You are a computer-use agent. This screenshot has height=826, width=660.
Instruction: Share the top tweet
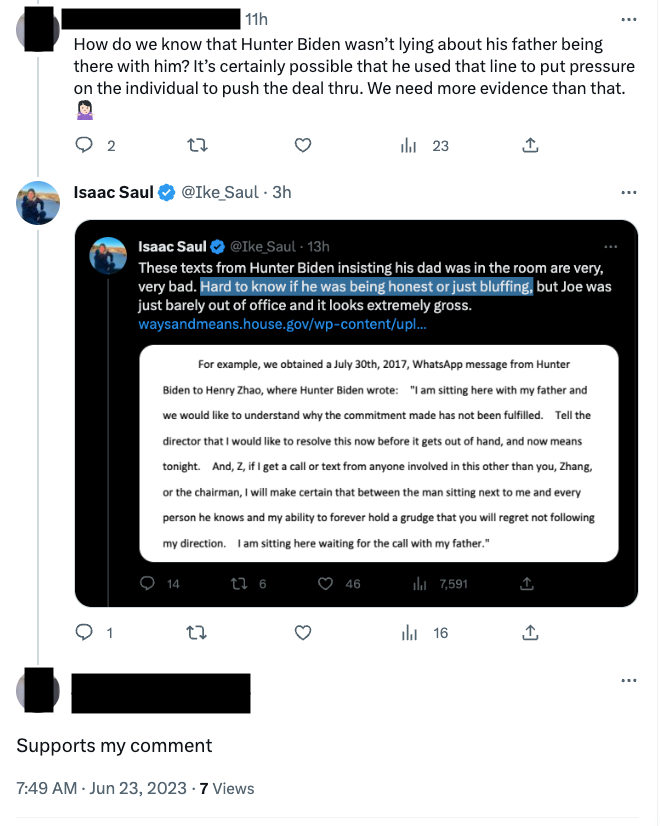(531, 145)
